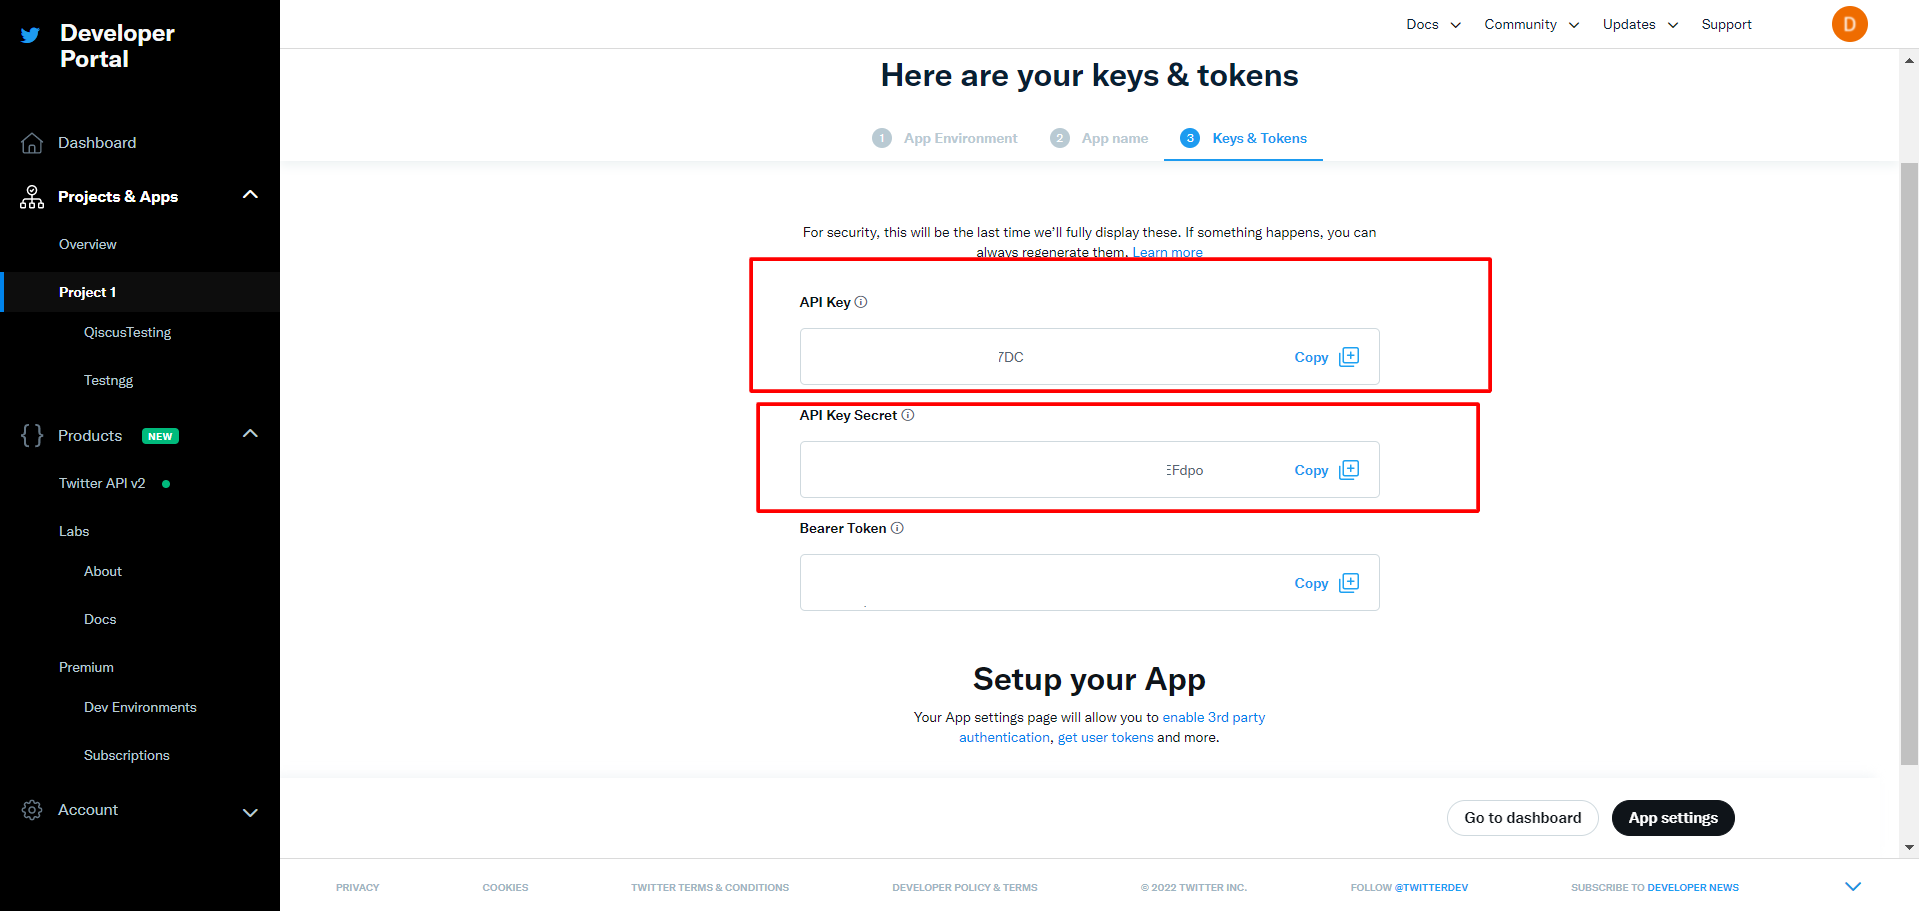Click the Dashboard home icon
The width and height of the screenshot is (1919, 911).
pyautogui.click(x=32, y=143)
